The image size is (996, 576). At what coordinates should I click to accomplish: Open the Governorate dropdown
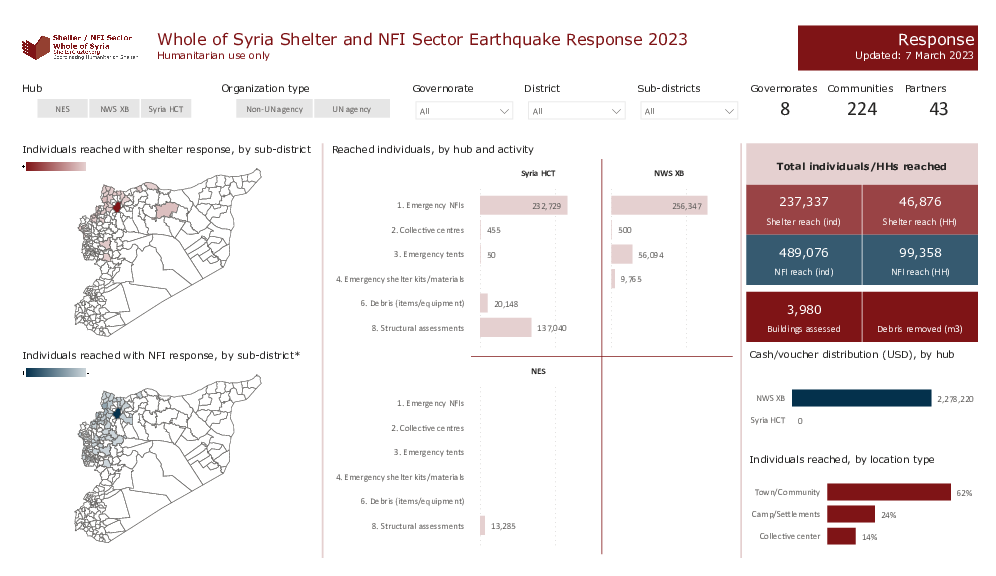(x=464, y=111)
